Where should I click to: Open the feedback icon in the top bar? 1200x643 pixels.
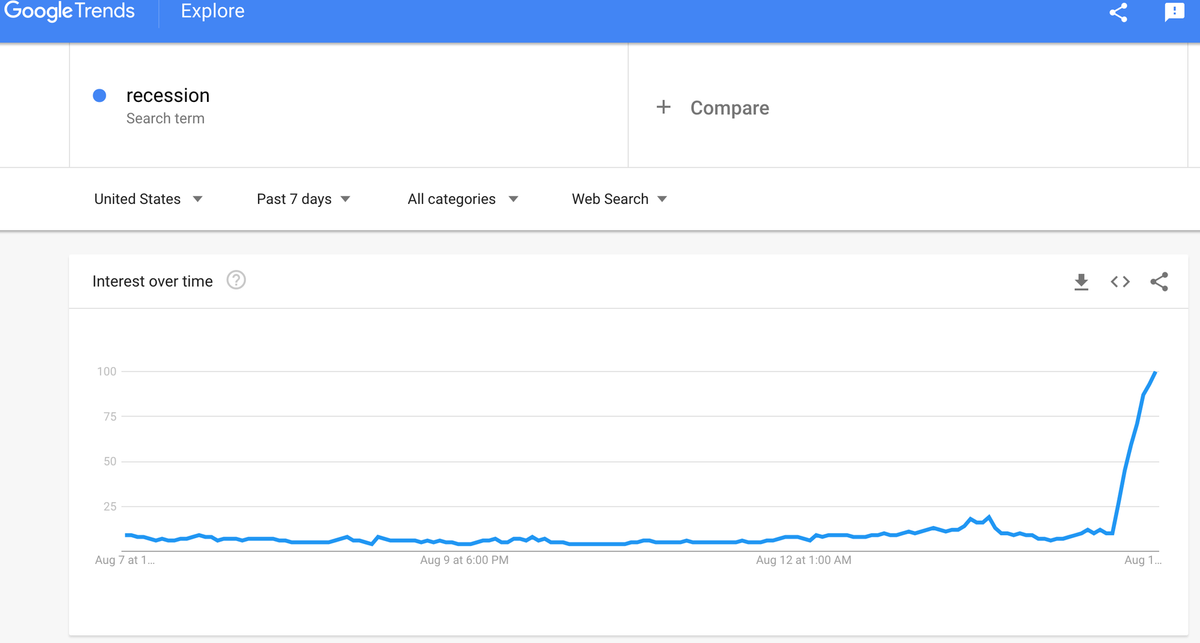pos(1173,13)
